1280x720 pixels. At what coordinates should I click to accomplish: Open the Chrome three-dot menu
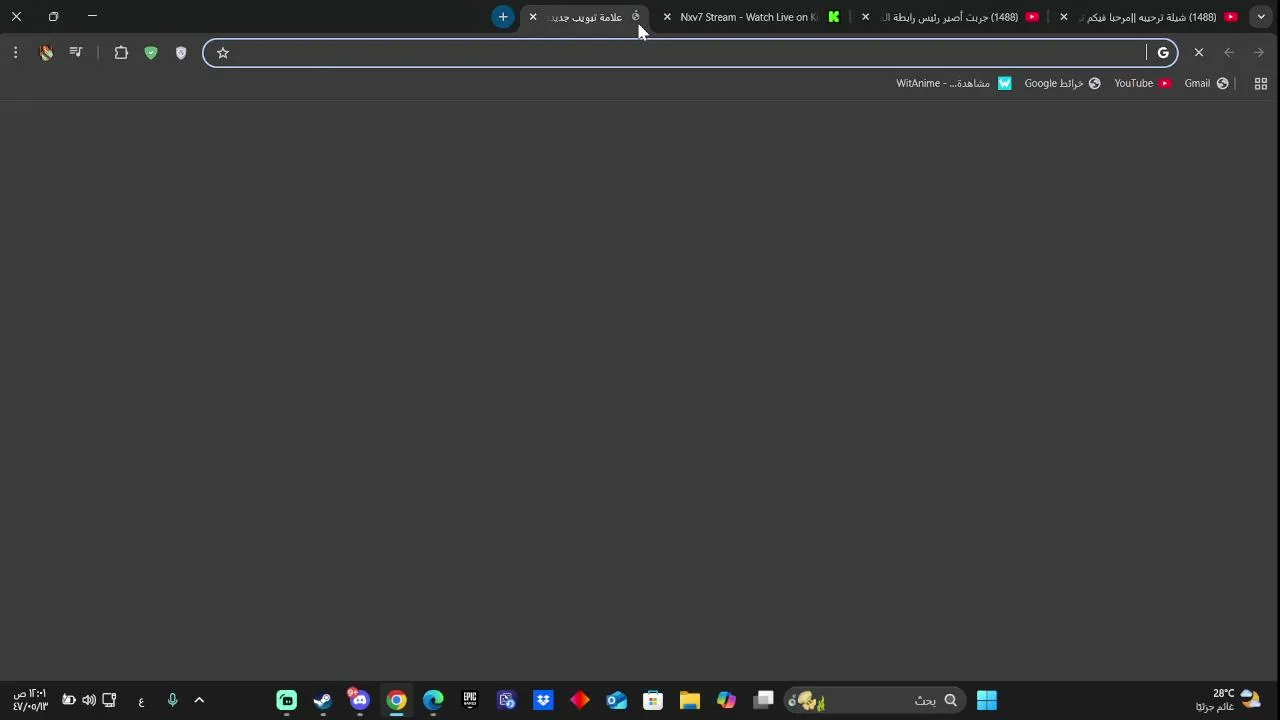(x=15, y=53)
